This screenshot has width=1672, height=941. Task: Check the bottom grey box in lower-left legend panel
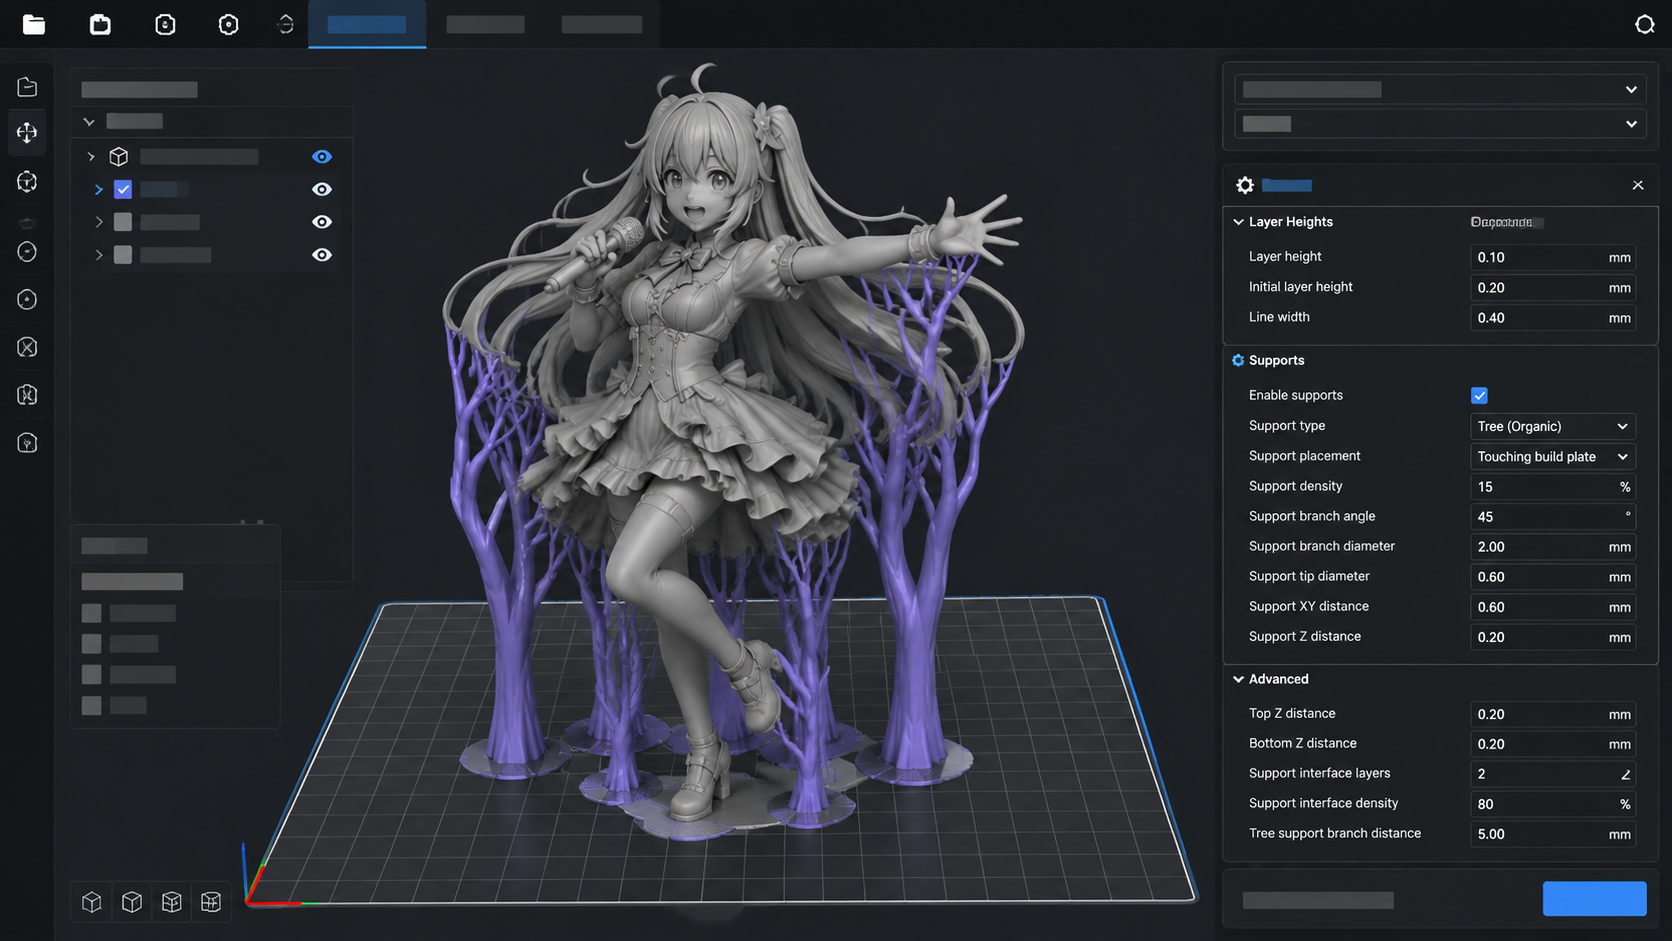[91, 705]
